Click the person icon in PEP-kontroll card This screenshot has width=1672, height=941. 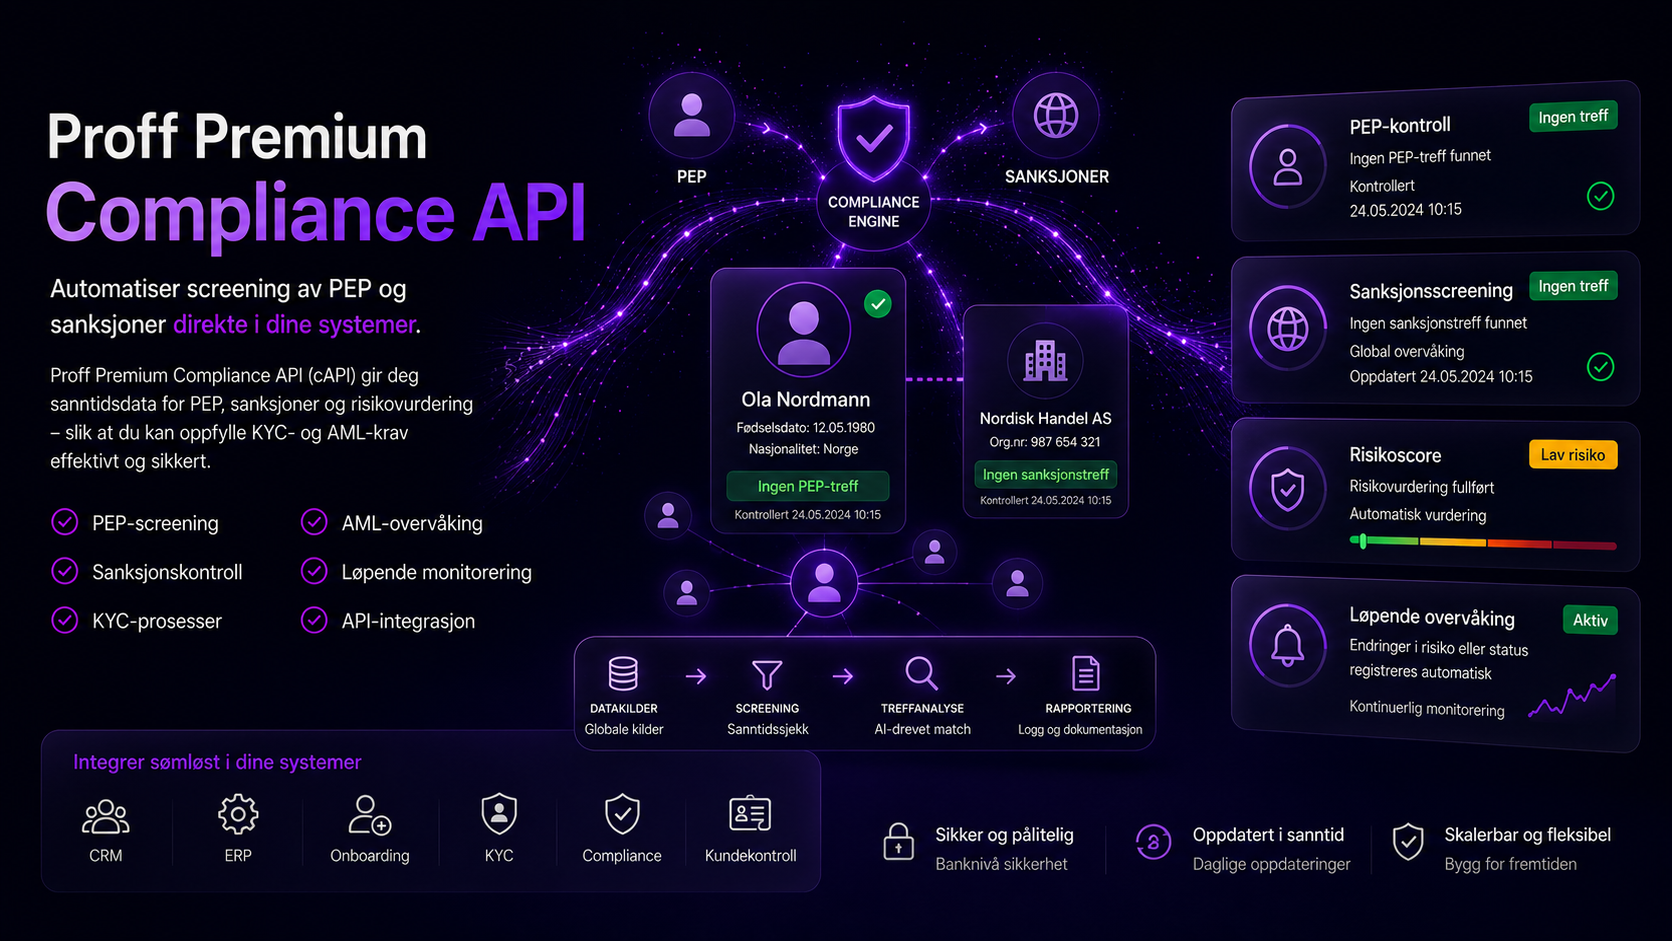point(1288,167)
